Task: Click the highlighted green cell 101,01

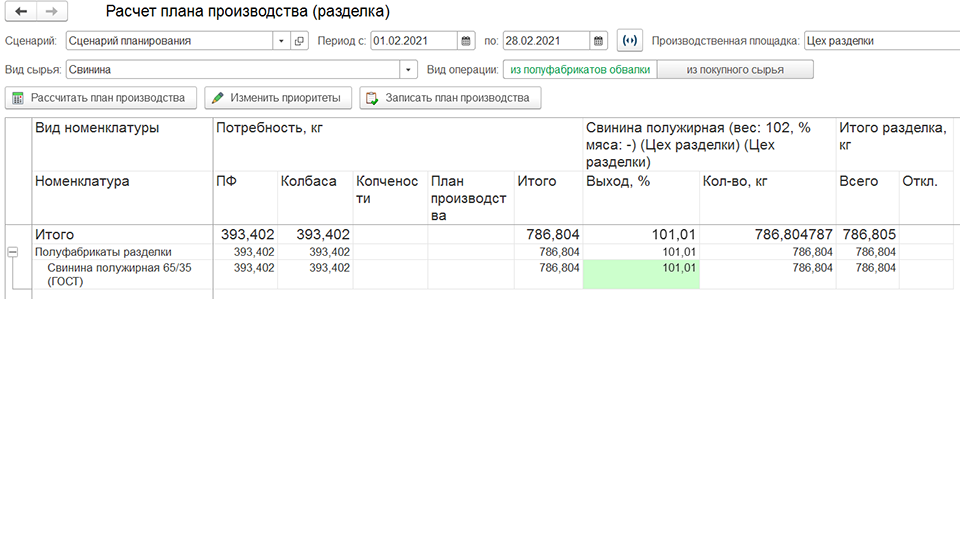Action: (641, 274)
